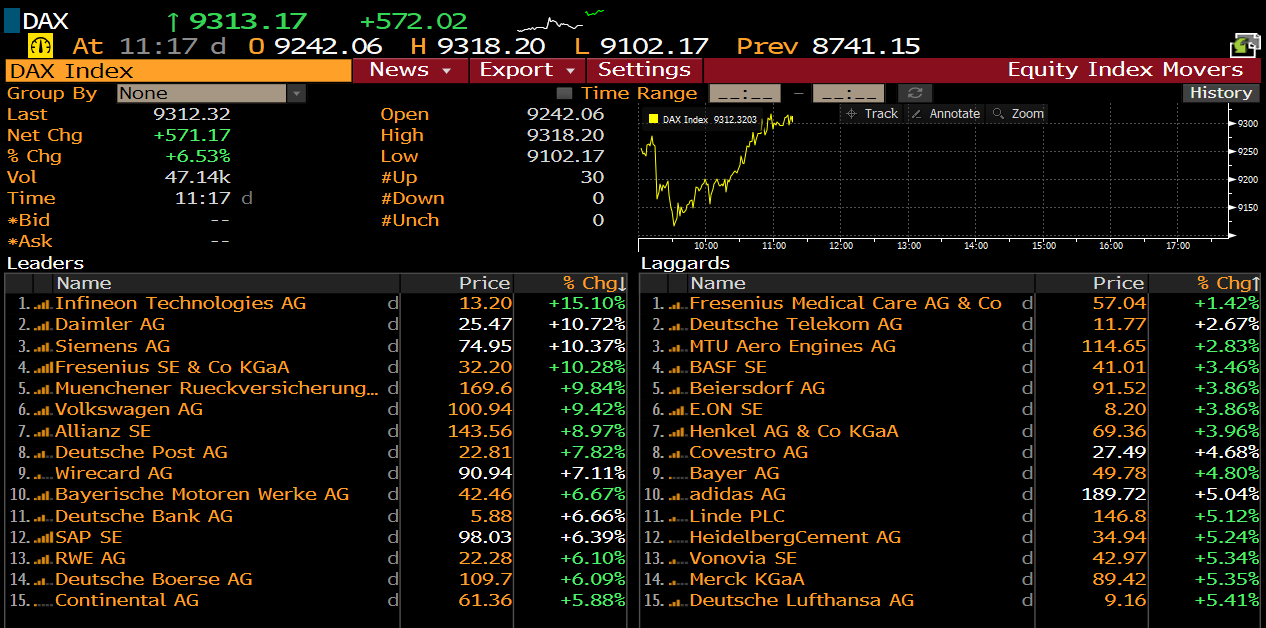The image size is (1266, 628).
Task: Enable the Time Range checkbox
Action: click(x=564, y=93)
